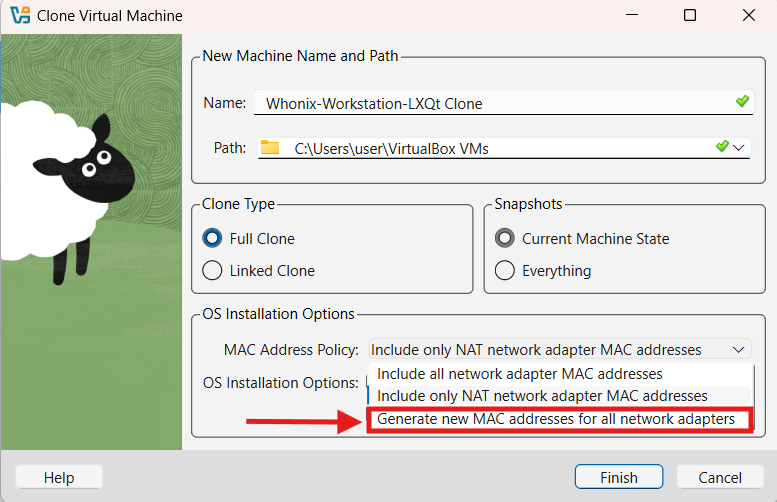The width and height of the screenshot is (777, 502).
Task: Pick Include only NAT network adapter option
Action: (542, 396)
